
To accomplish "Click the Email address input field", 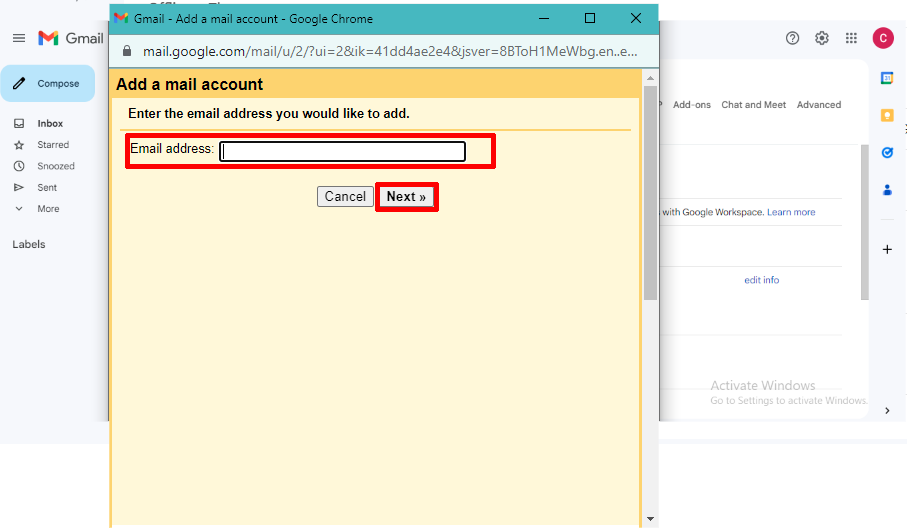I will pyautogui.click(x=342, y=151).
